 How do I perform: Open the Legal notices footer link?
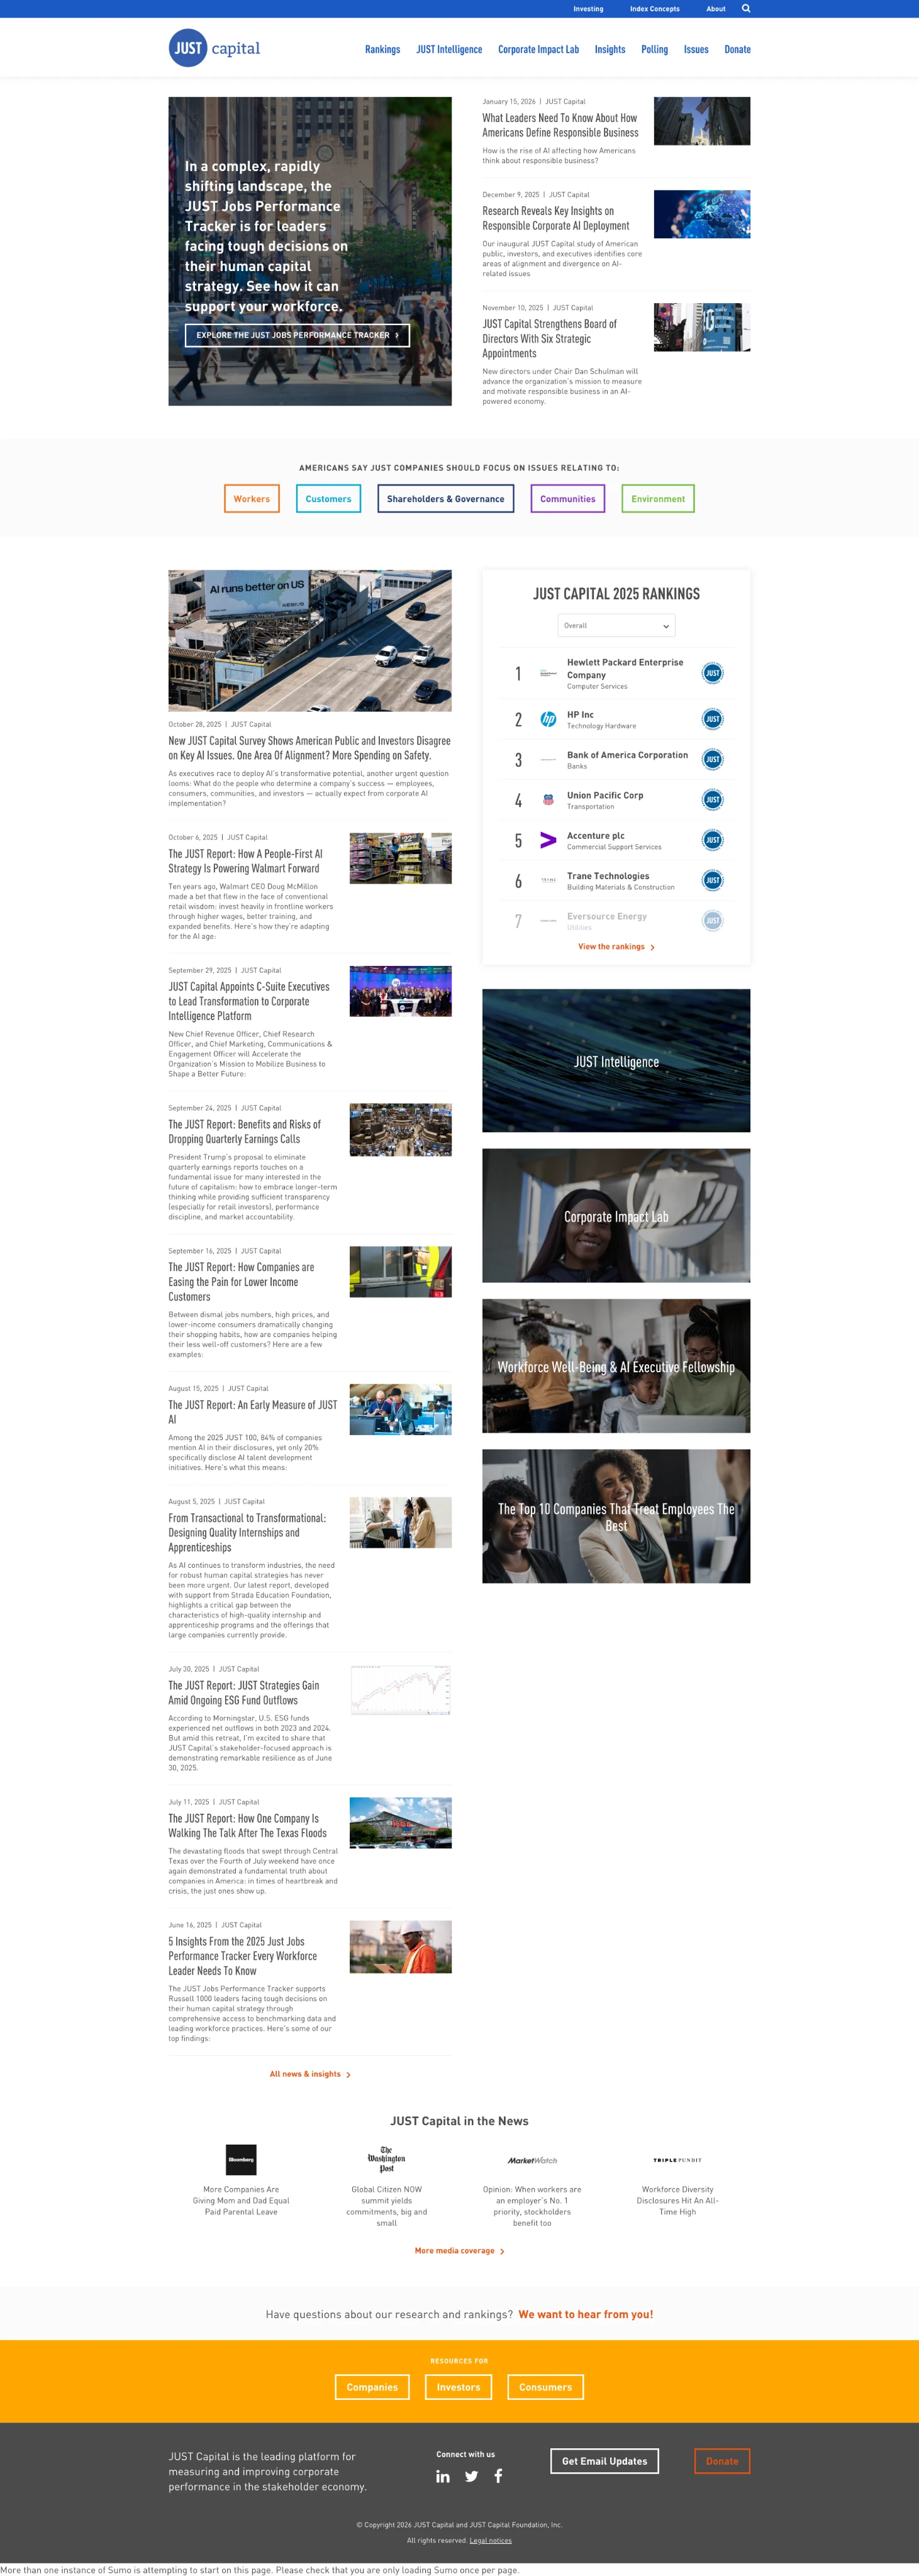pyautogui.click(x=490, y=2540)
